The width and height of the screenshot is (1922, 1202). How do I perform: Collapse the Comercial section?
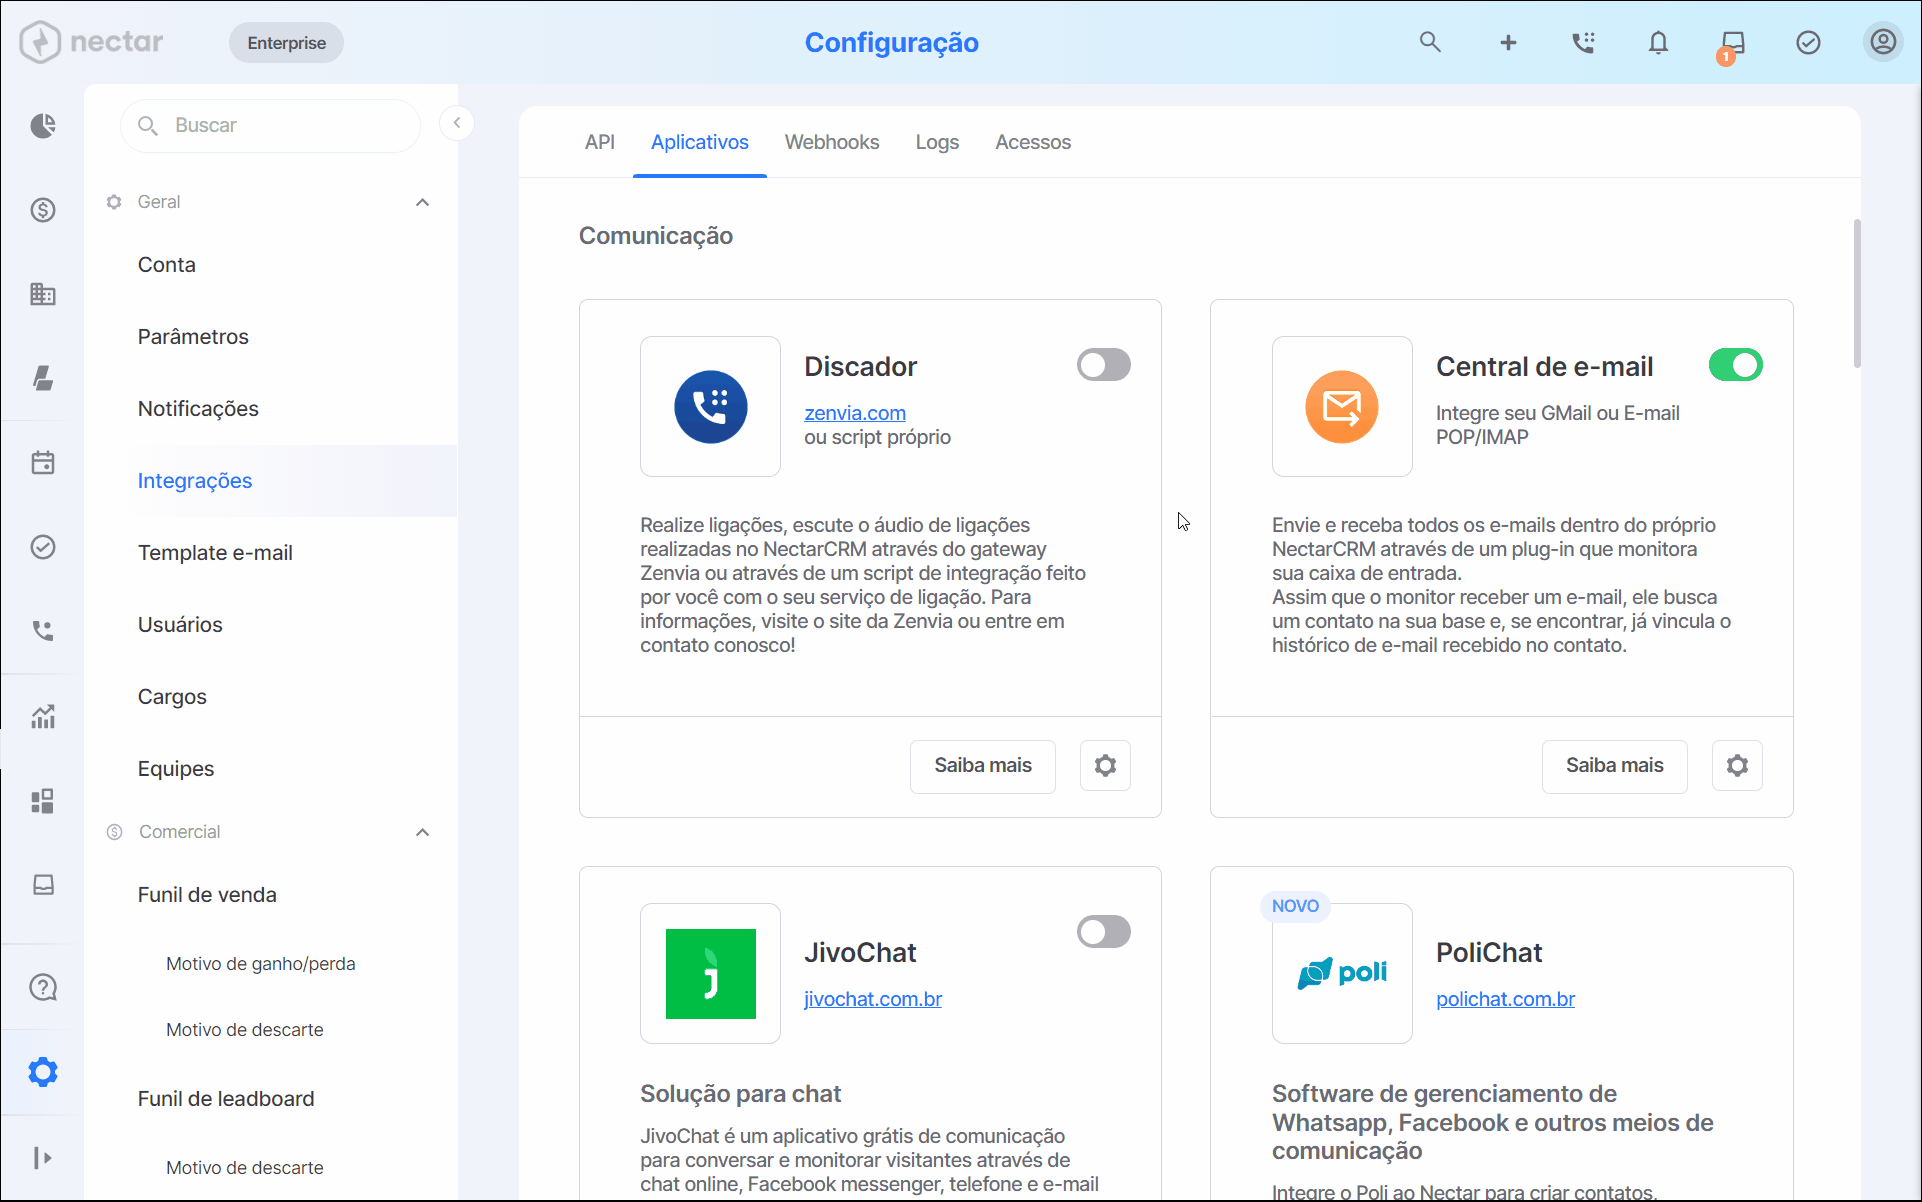coord(423,832)
